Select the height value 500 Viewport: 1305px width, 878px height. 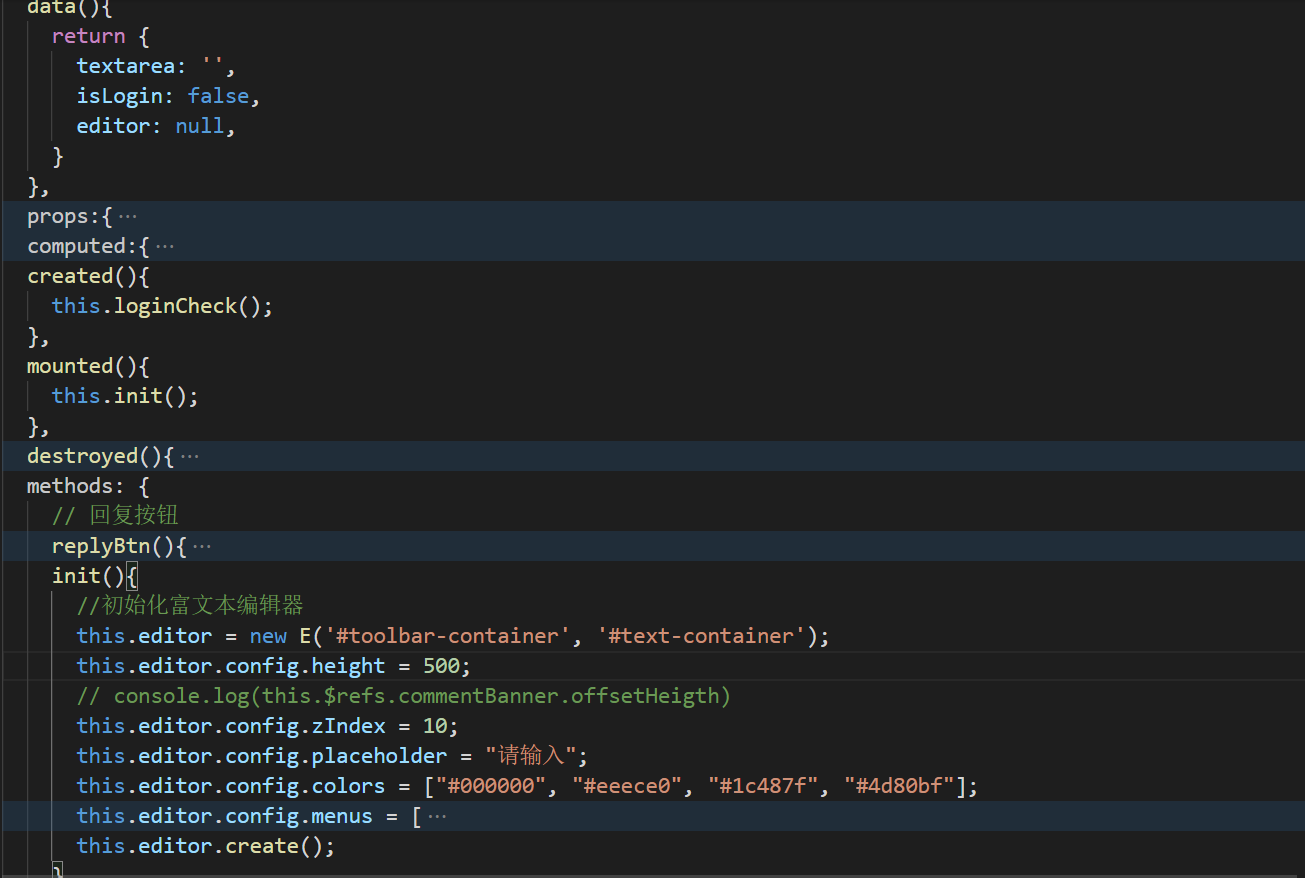pyautogui.click(x=440, y=666)
